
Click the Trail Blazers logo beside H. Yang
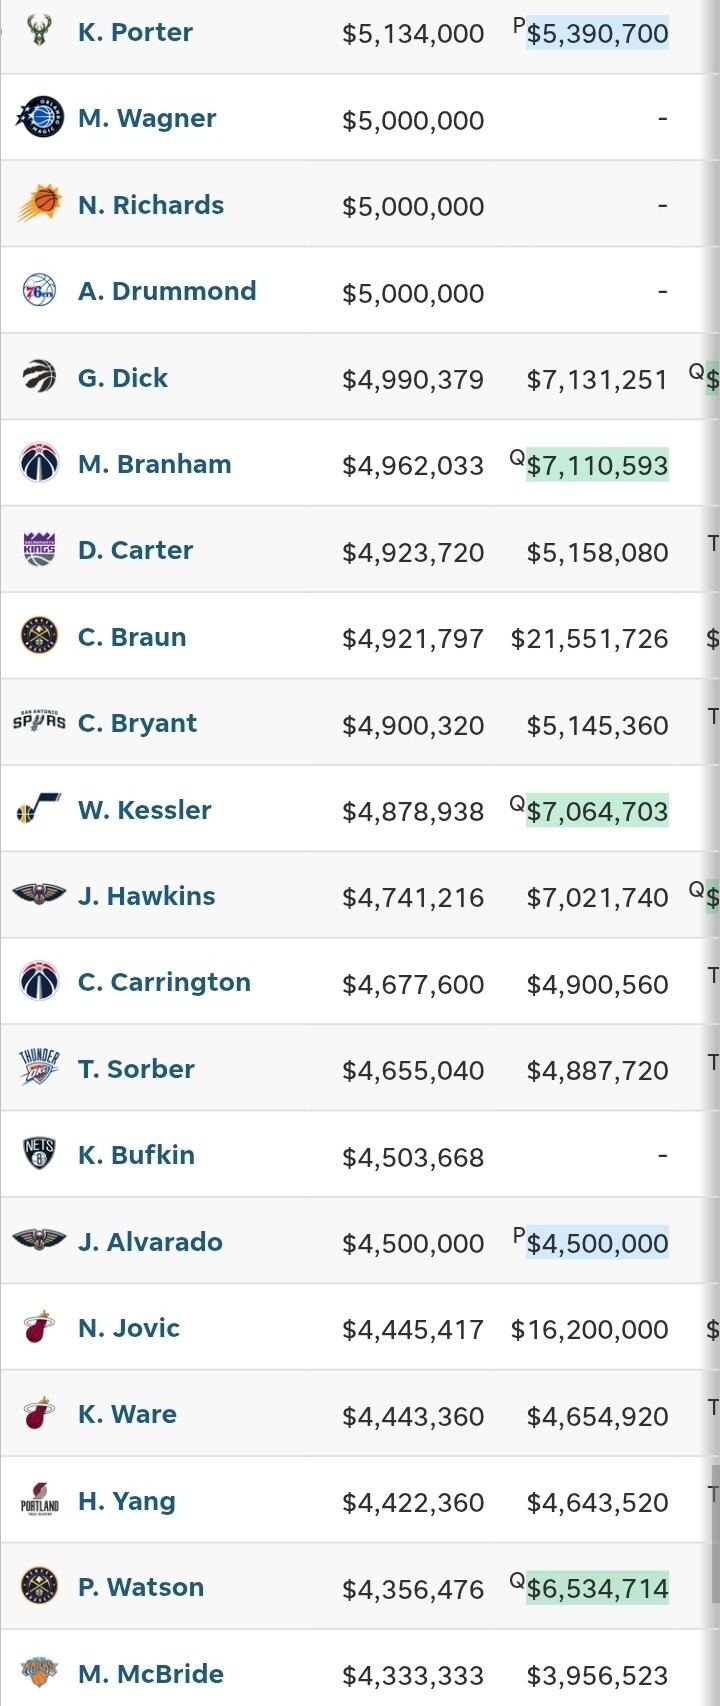coord(39,1500)
